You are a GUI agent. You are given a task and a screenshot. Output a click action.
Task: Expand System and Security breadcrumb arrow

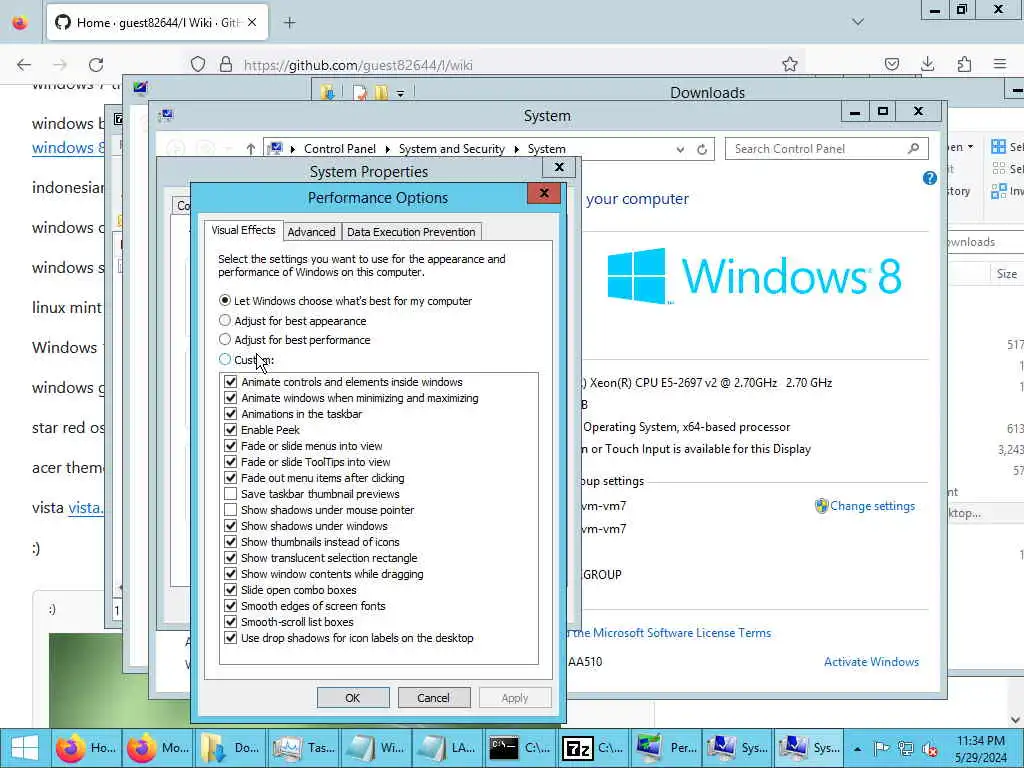(x=517, y=149)
